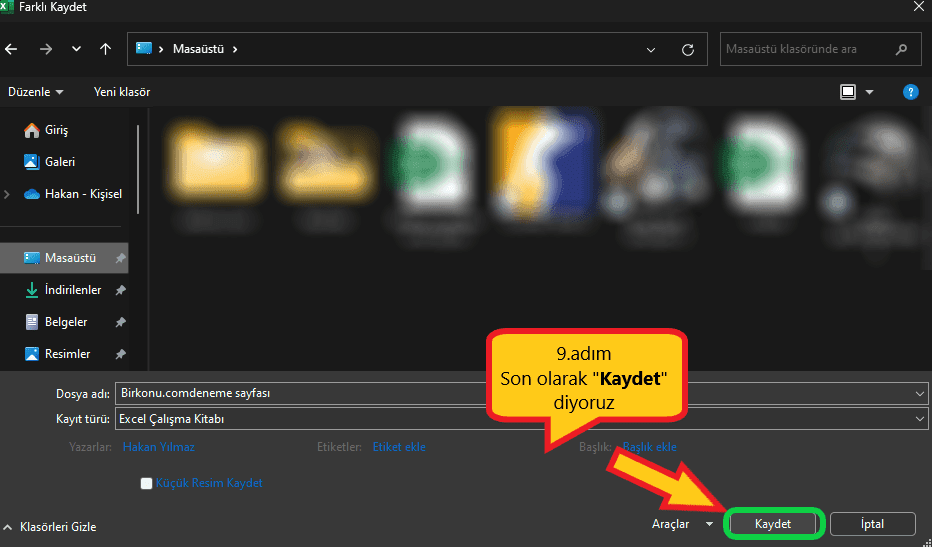Click the blue help question mark icon
Viewport: 932px width, 547px height.
point(910,92)
